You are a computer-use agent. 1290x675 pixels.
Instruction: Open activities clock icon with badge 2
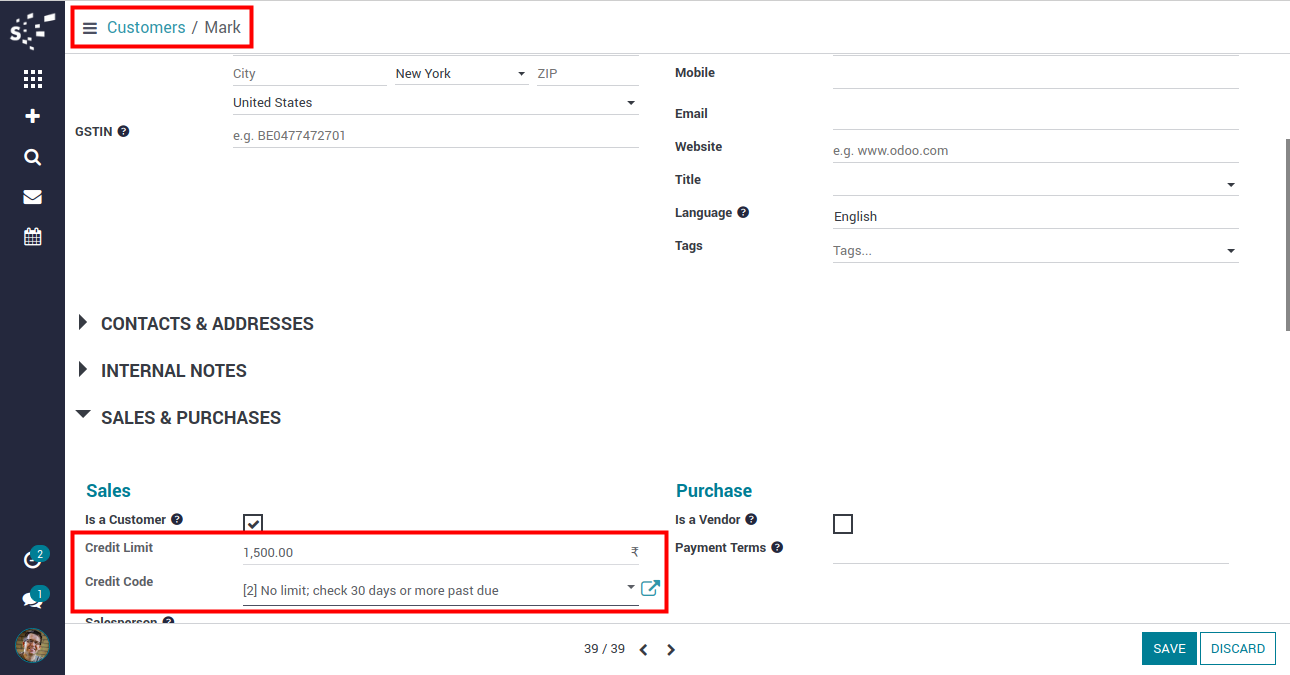[32, 560]
